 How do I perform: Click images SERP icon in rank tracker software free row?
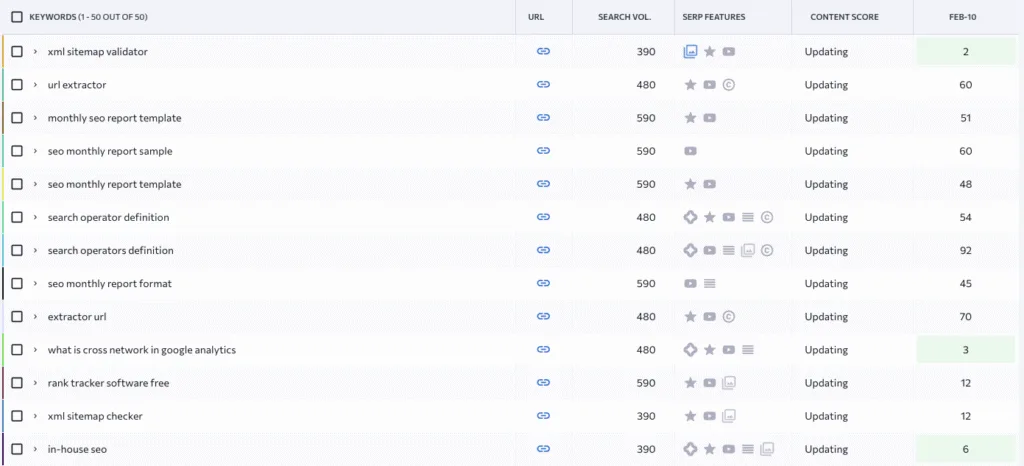click(x=729, y=383)
